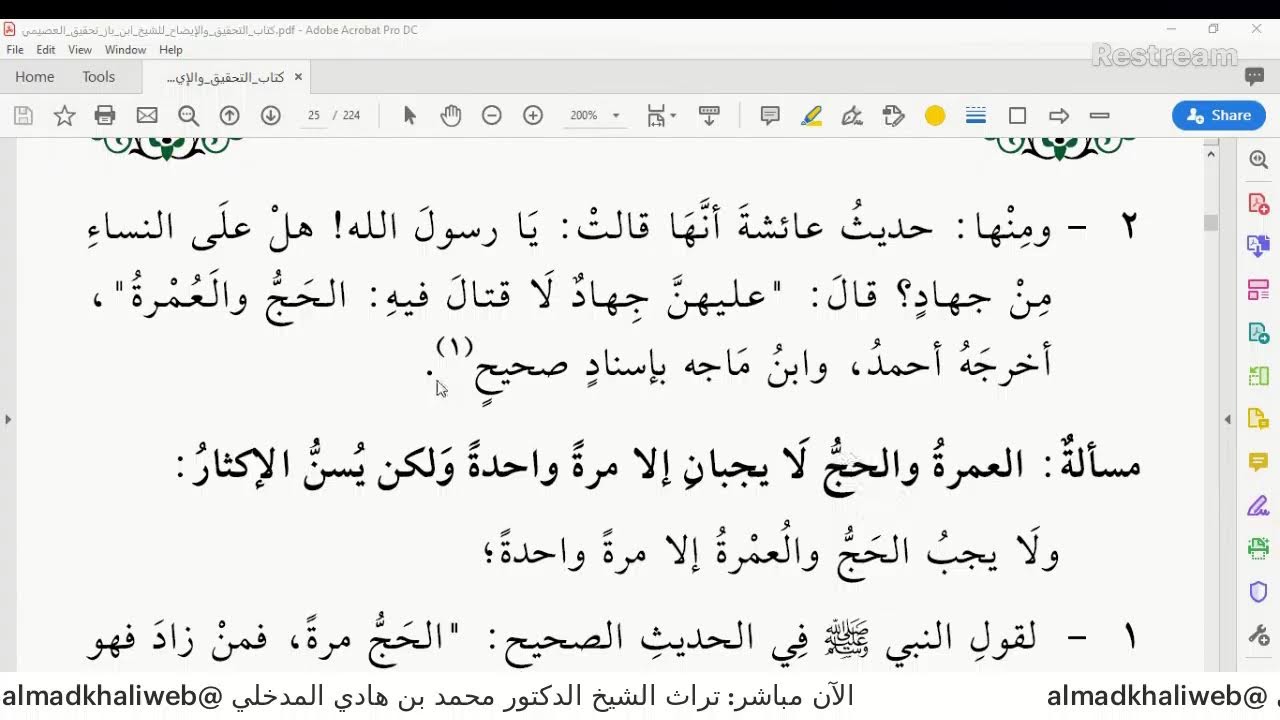This screenshot has height=720, width=1280.
Task: Expand the left navigation pane arrow
Action: tap(8, 419)
